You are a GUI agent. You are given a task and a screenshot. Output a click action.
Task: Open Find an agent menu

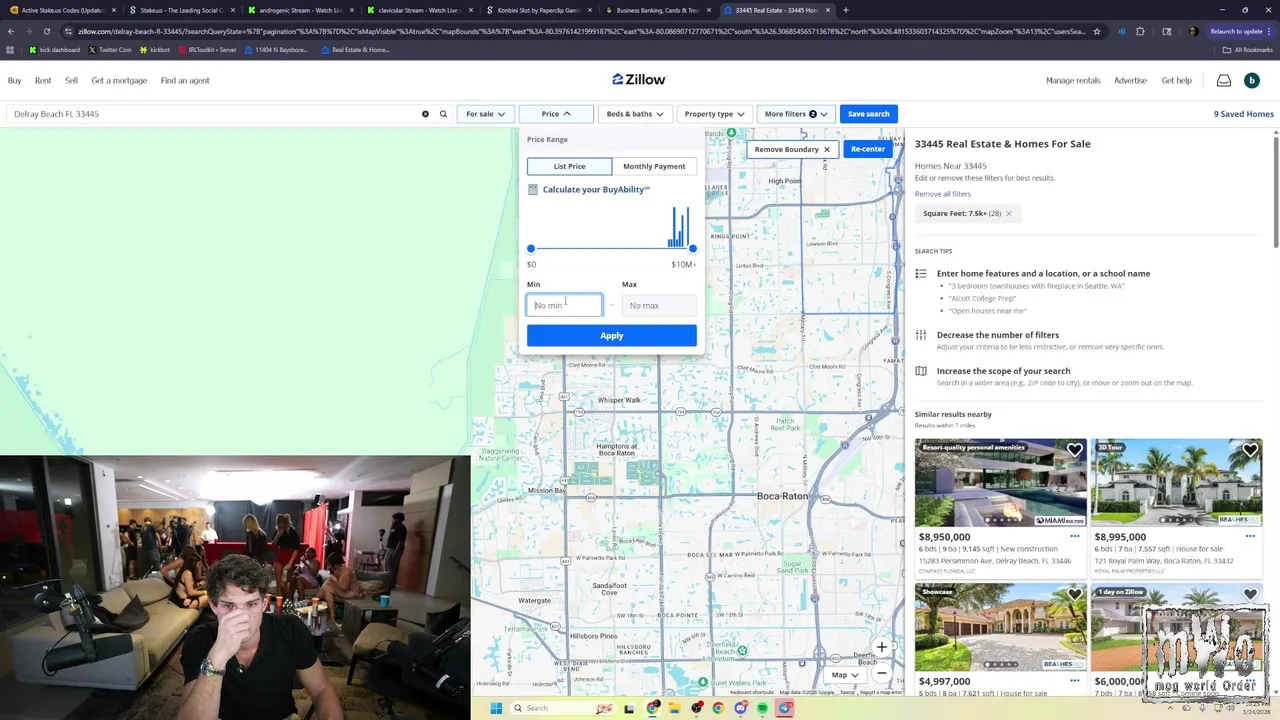click(x=185, y=80)
